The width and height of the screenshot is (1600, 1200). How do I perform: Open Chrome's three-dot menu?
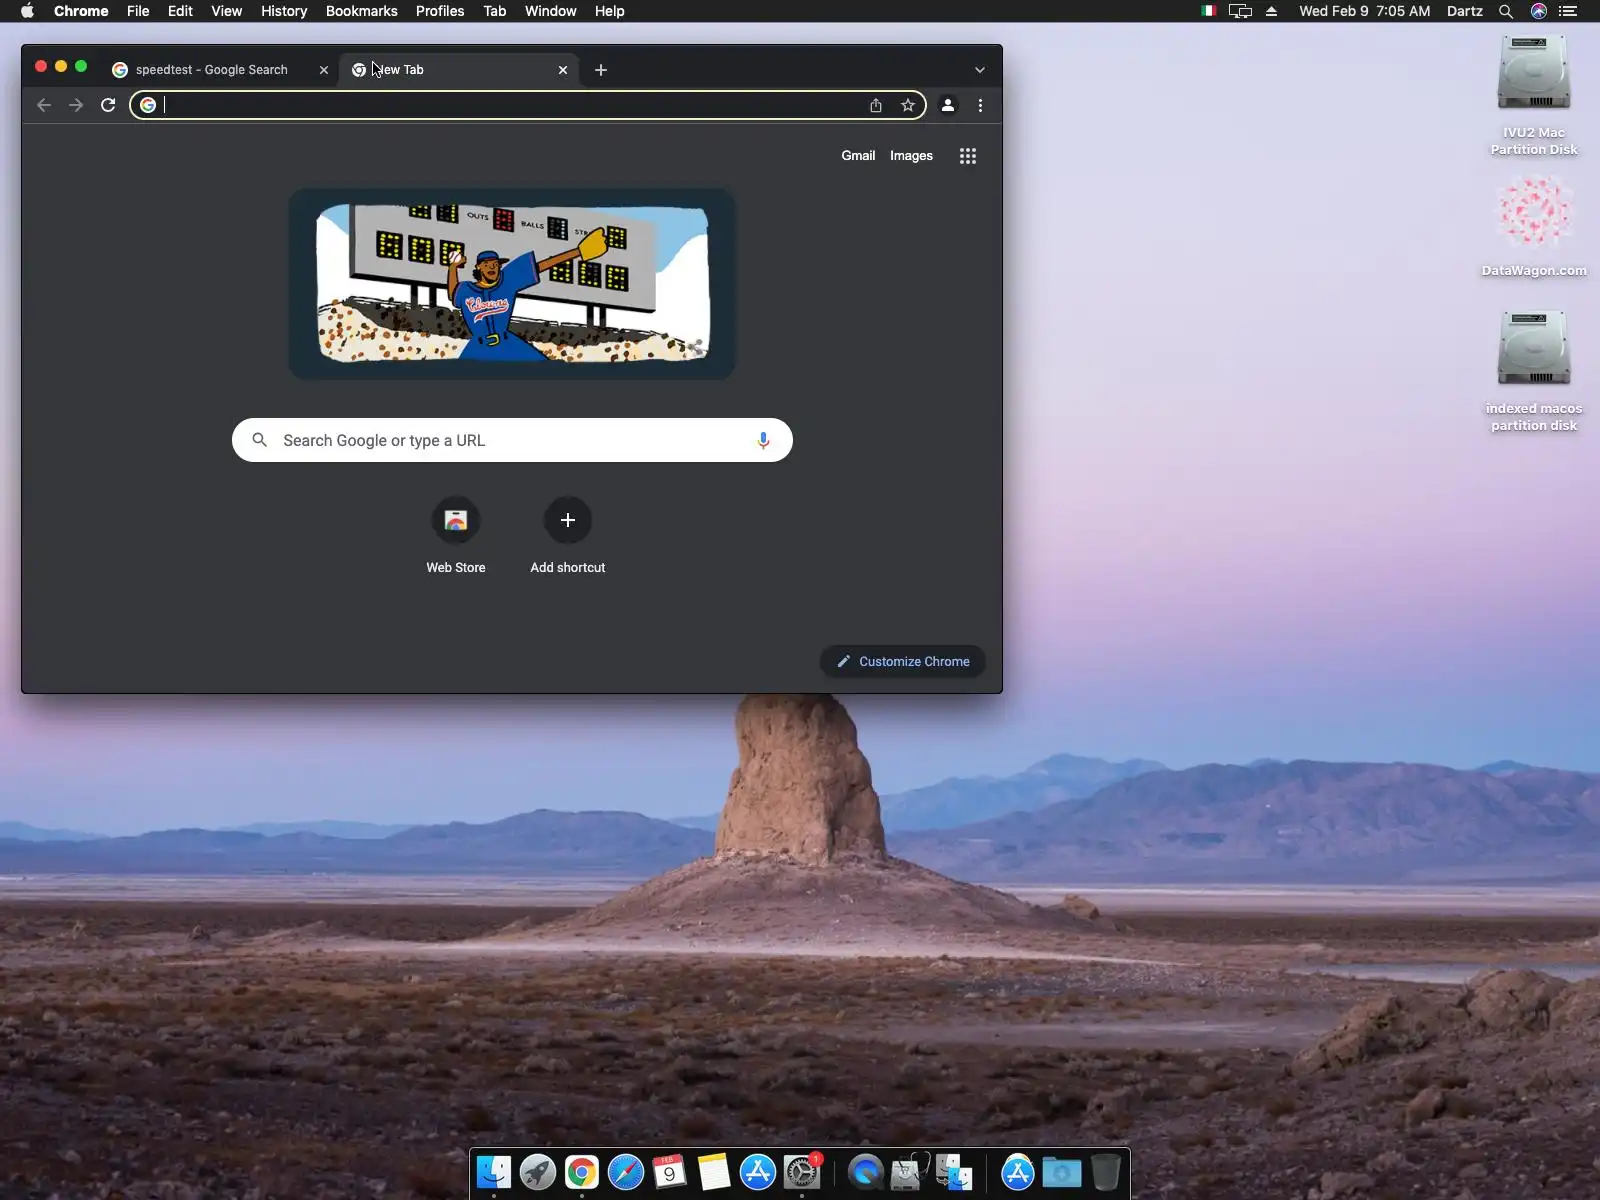(x=980, y=105)
